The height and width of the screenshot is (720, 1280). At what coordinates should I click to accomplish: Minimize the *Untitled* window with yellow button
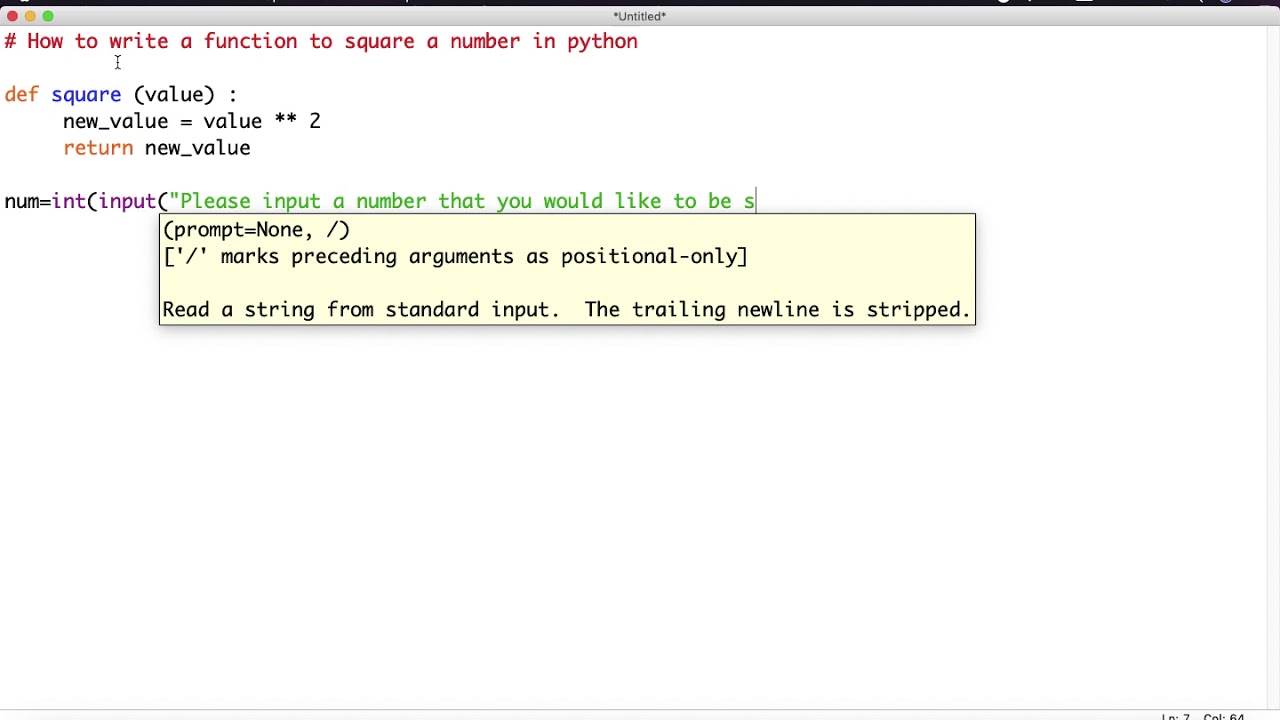coord(30,16)
